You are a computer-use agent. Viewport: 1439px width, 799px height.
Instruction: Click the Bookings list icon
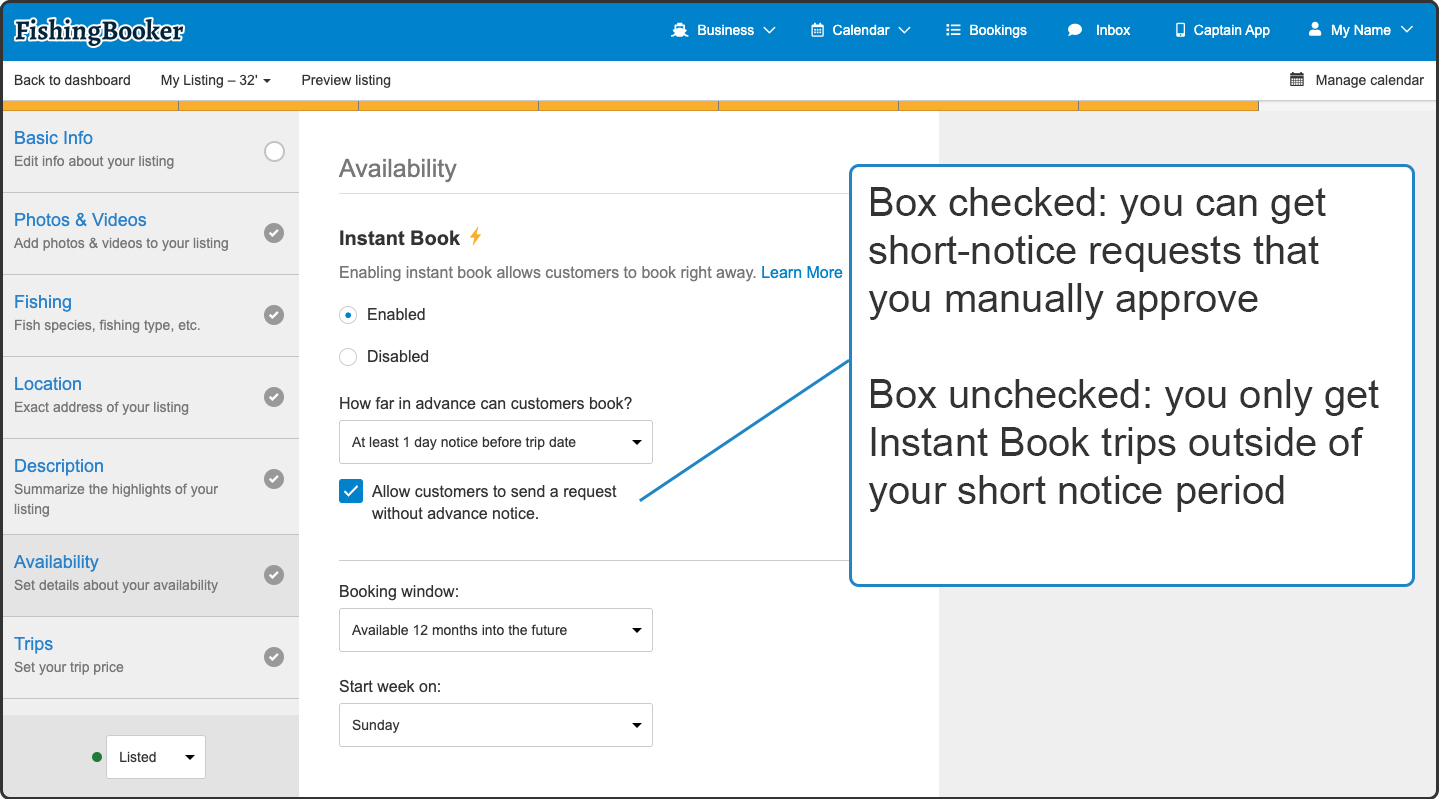(953, 30)
